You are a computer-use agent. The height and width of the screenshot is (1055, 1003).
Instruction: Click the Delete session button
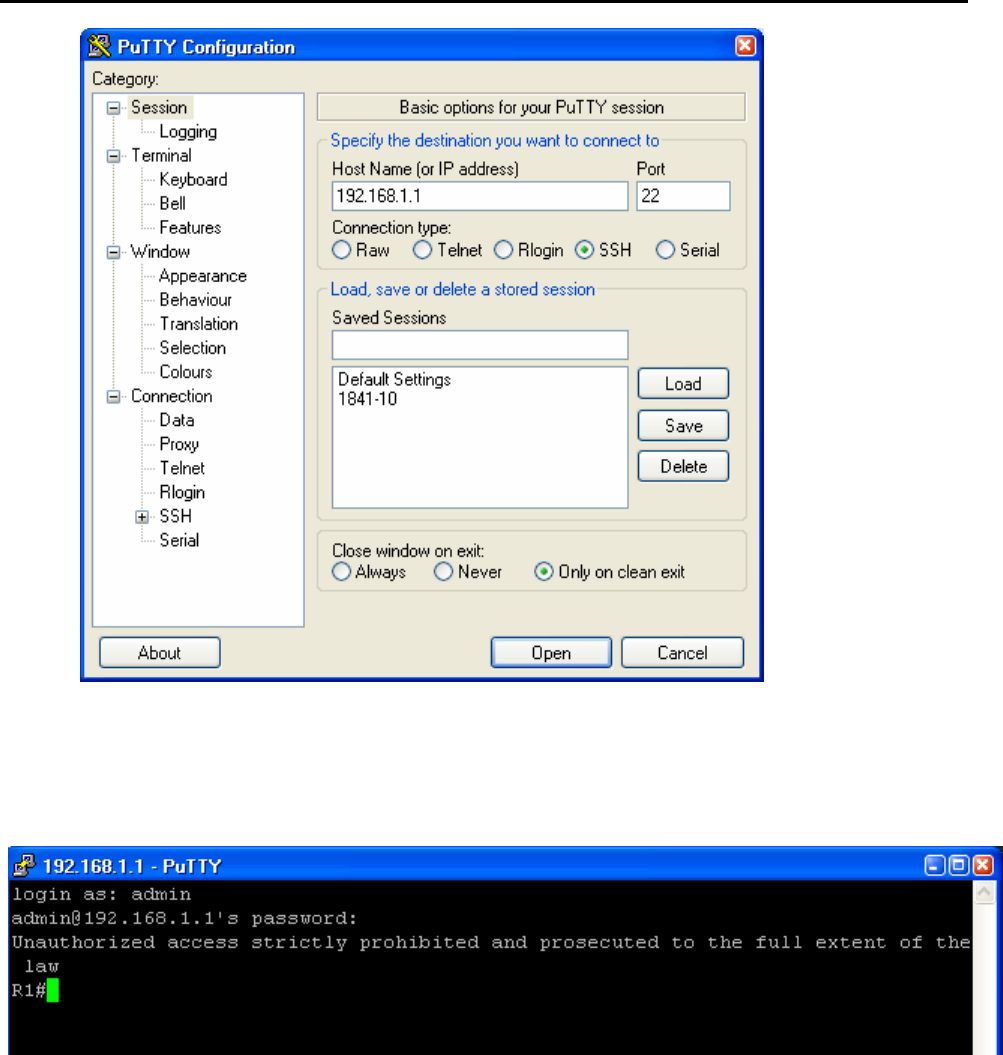pos(683,466)
